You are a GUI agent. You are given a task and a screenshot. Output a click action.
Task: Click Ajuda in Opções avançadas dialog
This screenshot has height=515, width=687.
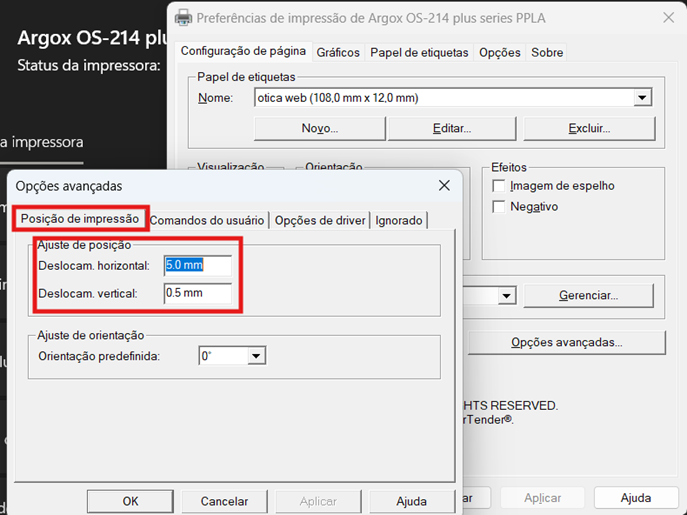(411, 501)
